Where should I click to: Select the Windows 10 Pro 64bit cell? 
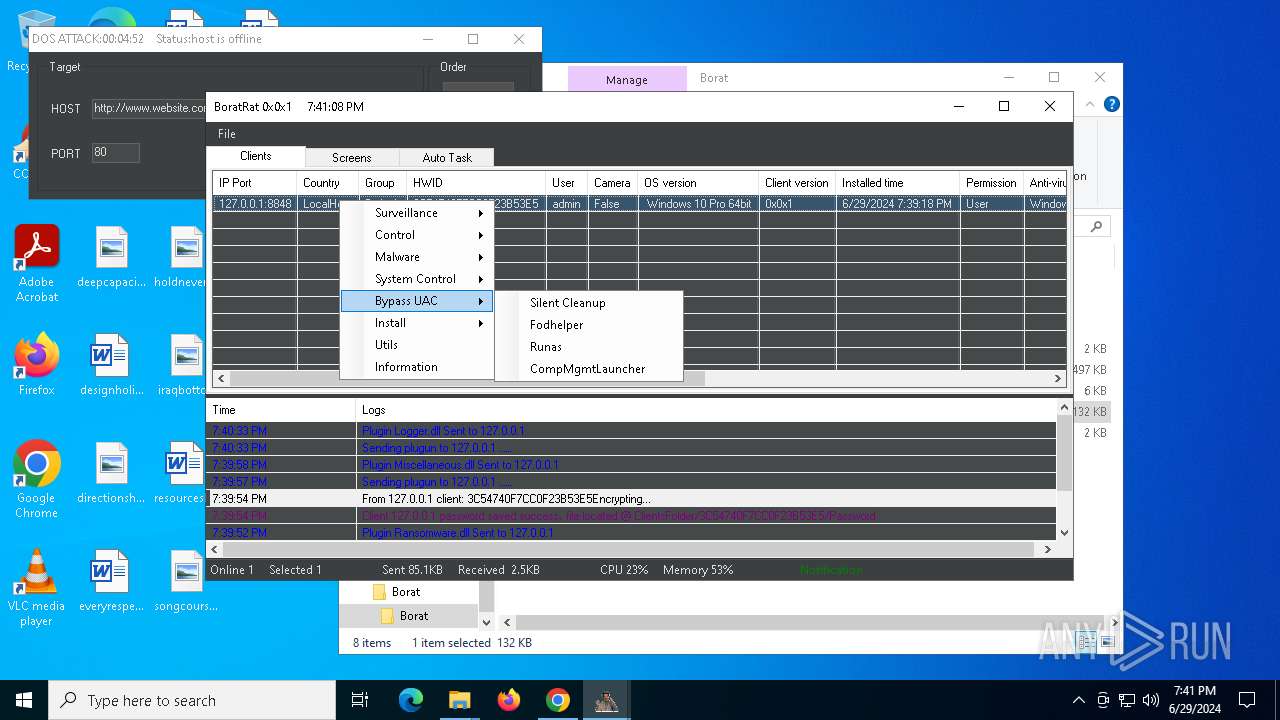click(x=698, y=204)
